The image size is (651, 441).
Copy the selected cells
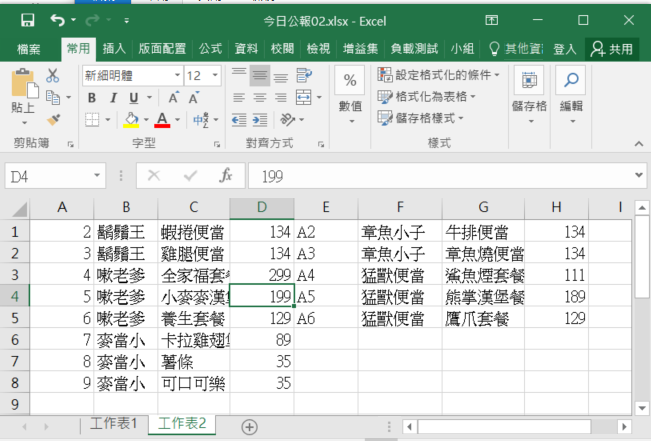point(53,98)
